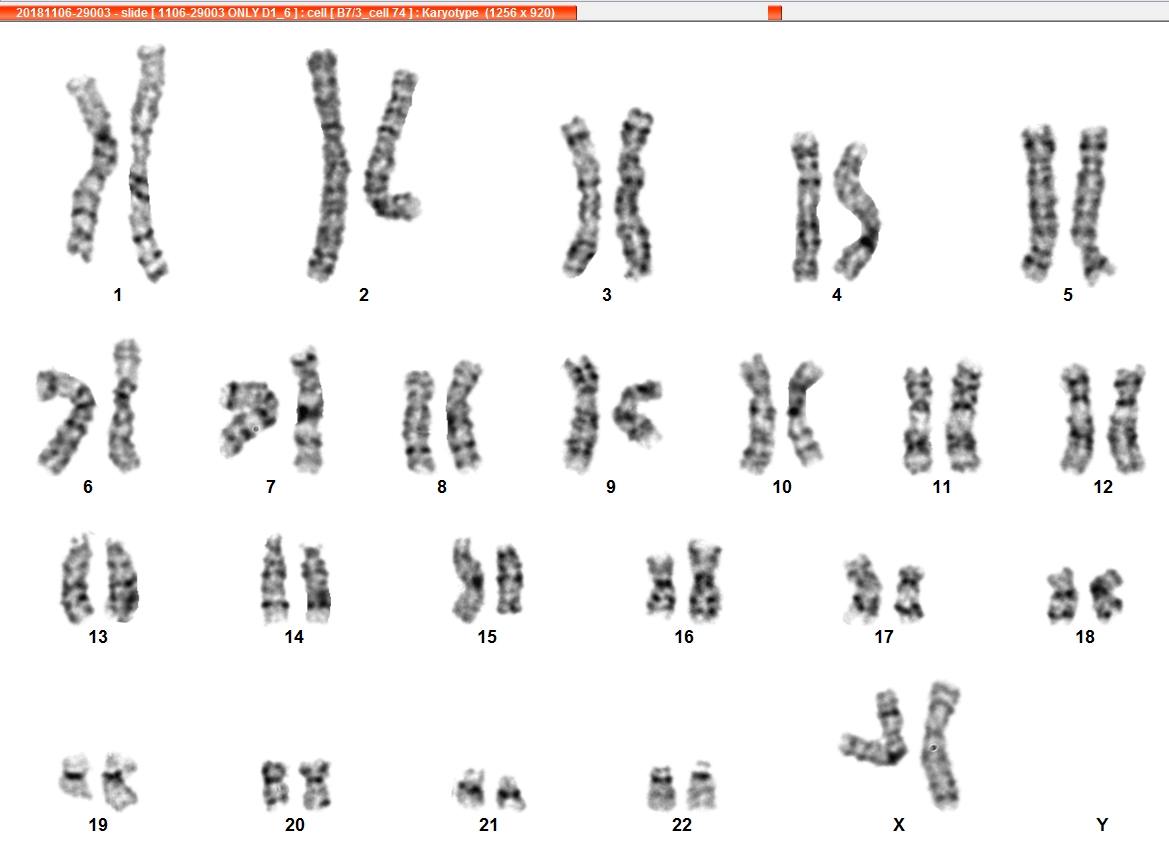Select the bent left chromosome of pair 6
The height and width of the screenshot is (864, 1169).
(x=66, y=420)
